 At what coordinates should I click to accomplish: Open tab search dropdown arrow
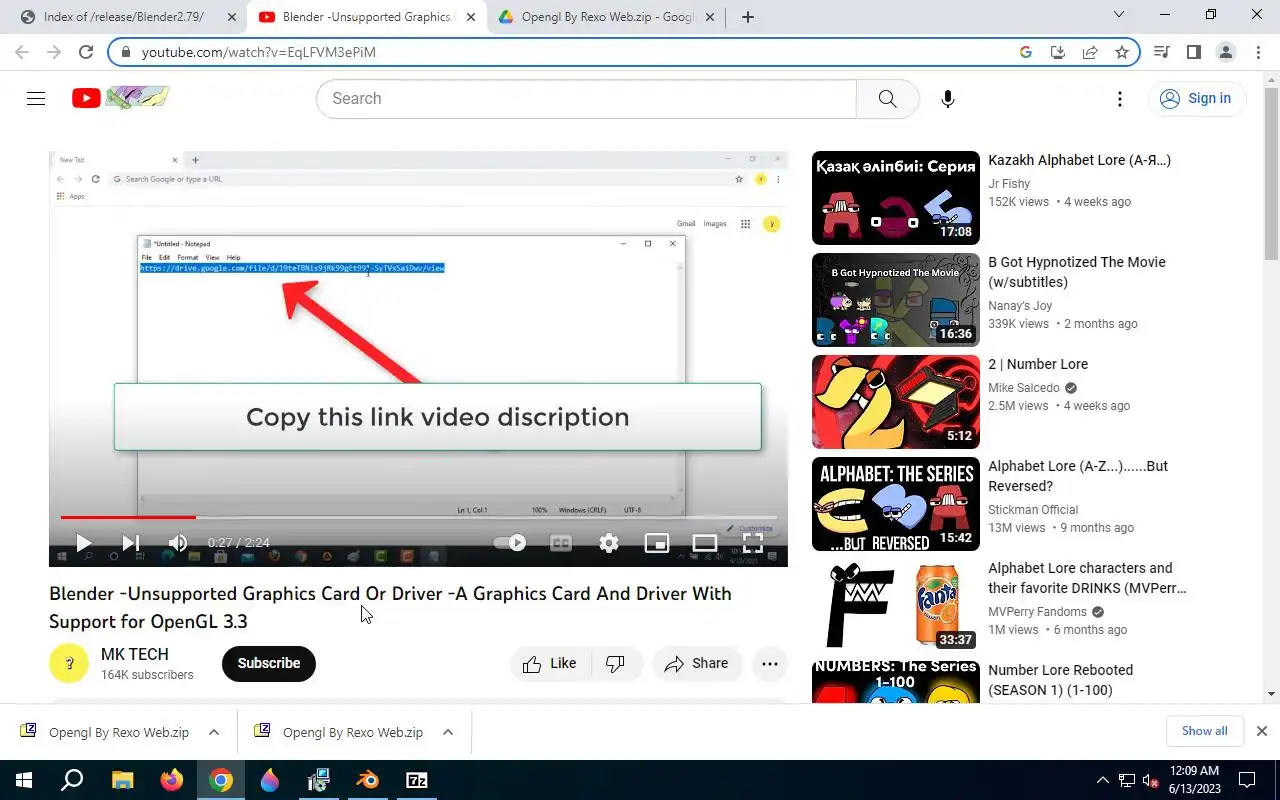click(x=1119, y=15)
